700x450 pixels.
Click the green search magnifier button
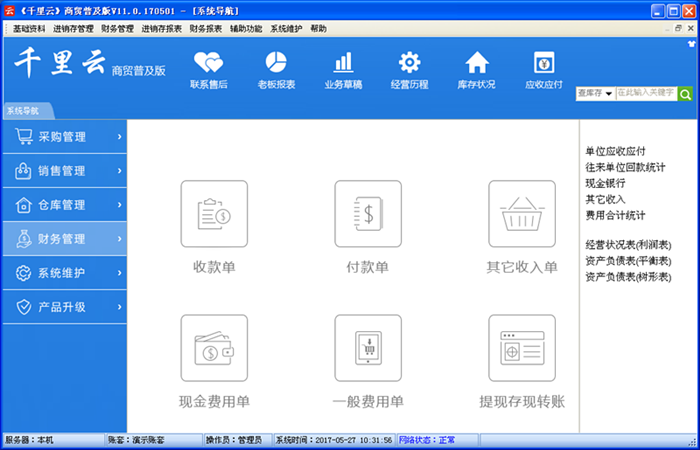(x=685, y=93)
